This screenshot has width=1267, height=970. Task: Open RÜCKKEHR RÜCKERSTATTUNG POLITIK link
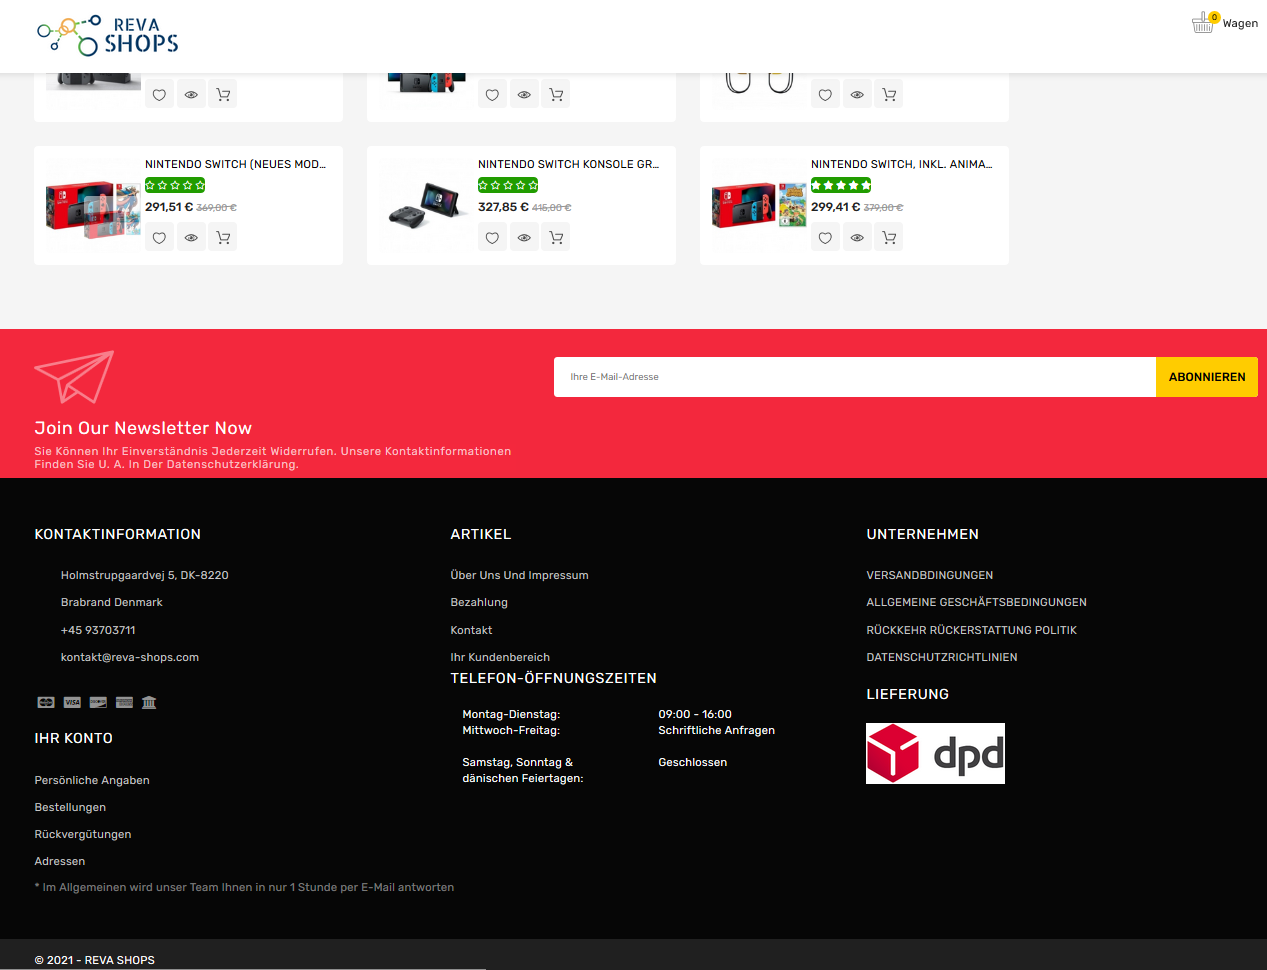(971, 630)
